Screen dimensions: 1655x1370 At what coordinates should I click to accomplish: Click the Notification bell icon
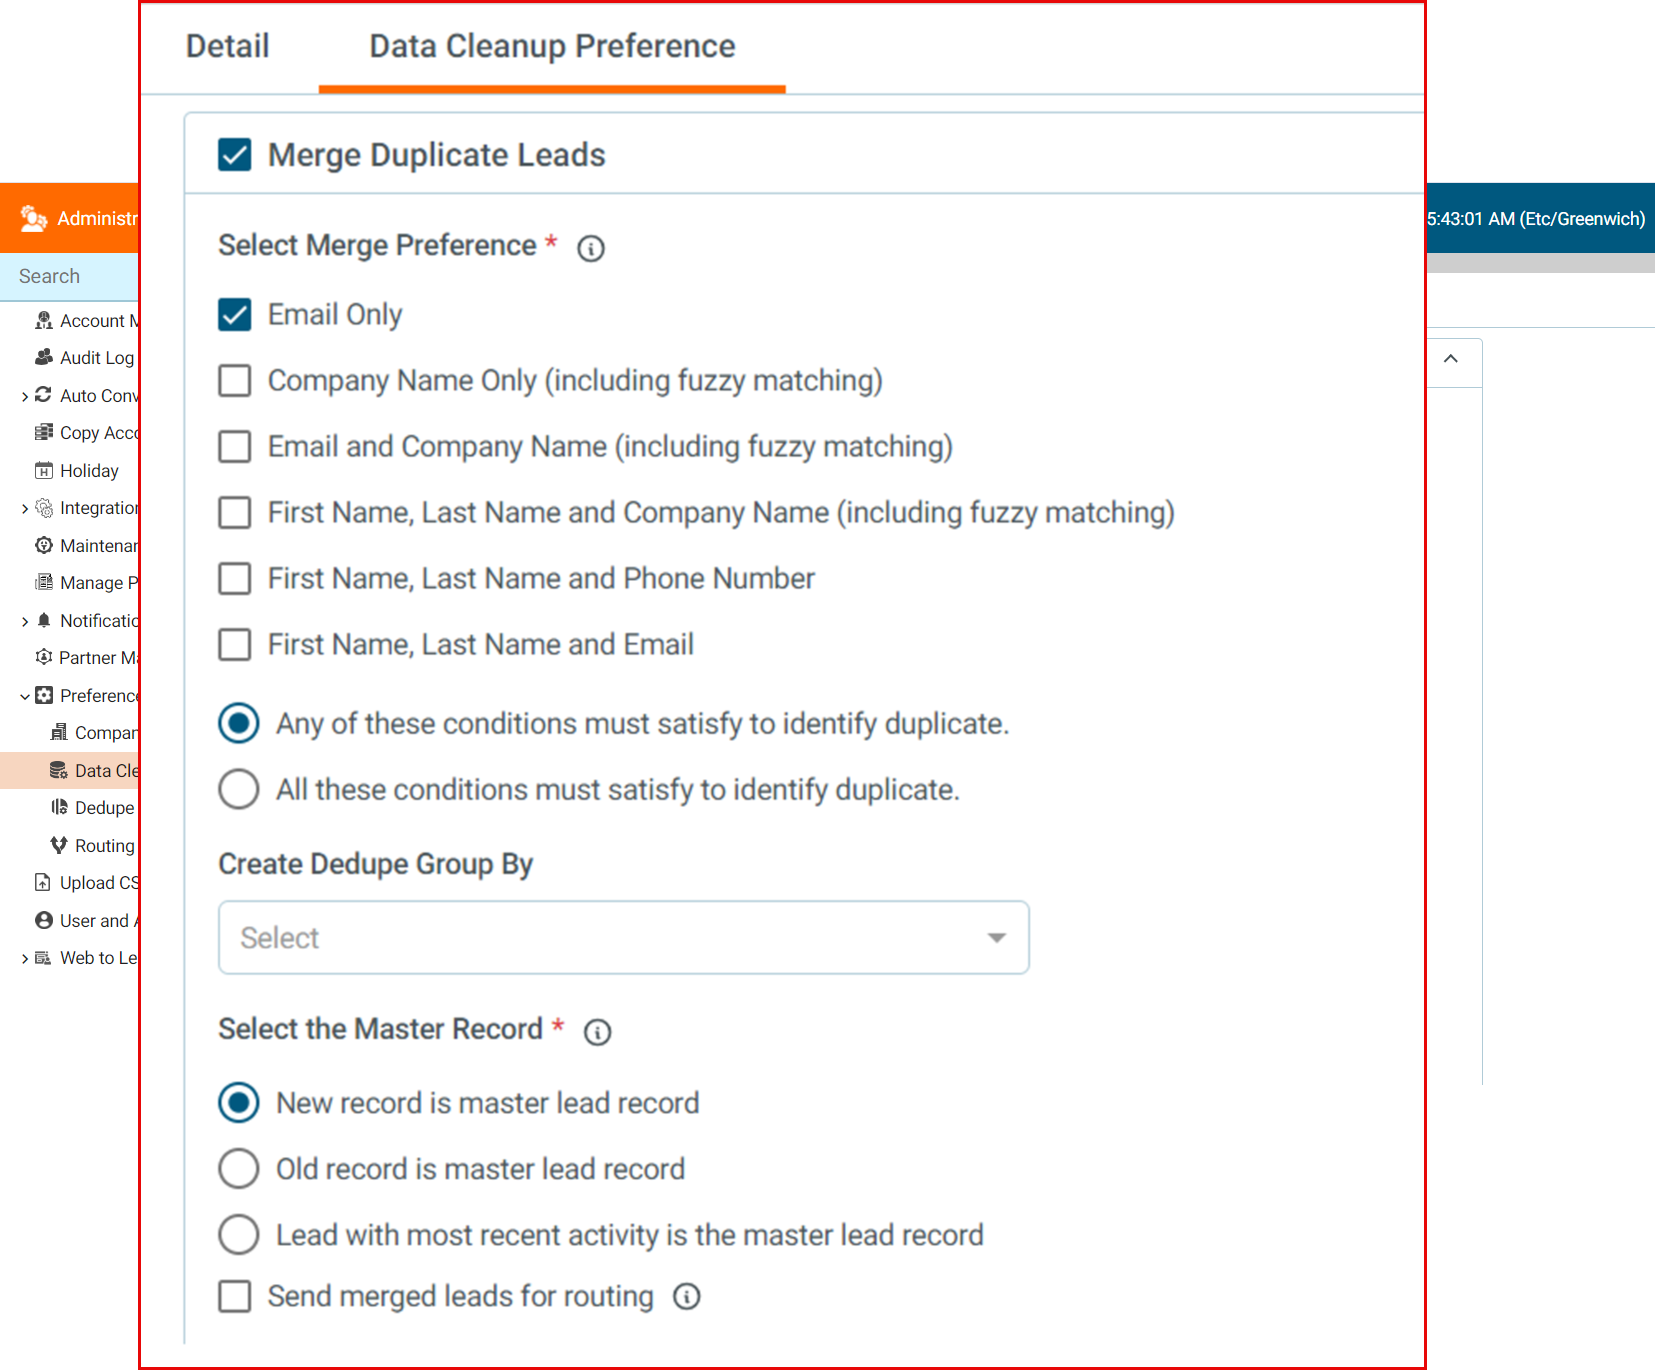click(44, 620)
